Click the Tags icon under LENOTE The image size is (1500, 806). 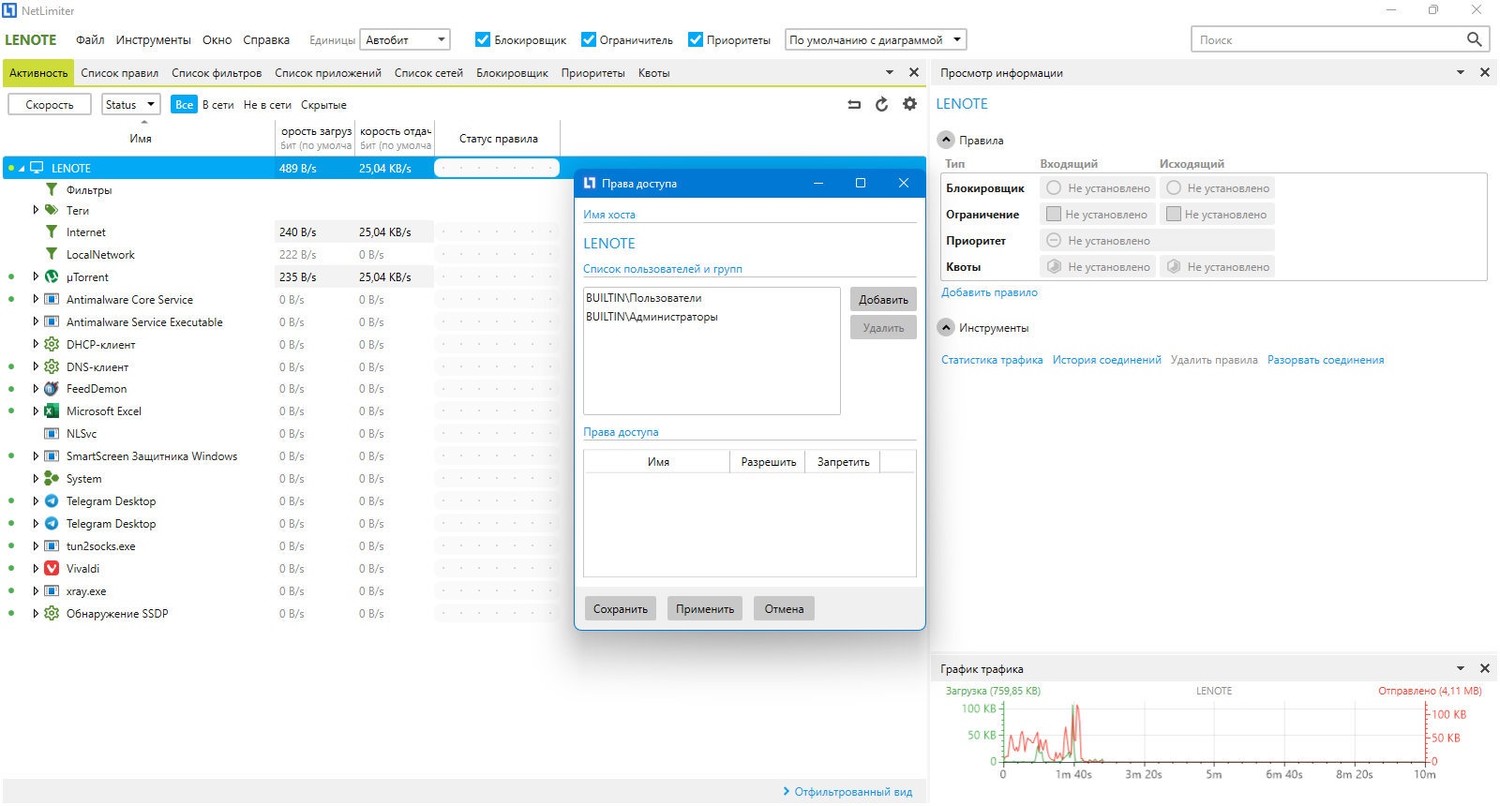[x=51, y=211]
